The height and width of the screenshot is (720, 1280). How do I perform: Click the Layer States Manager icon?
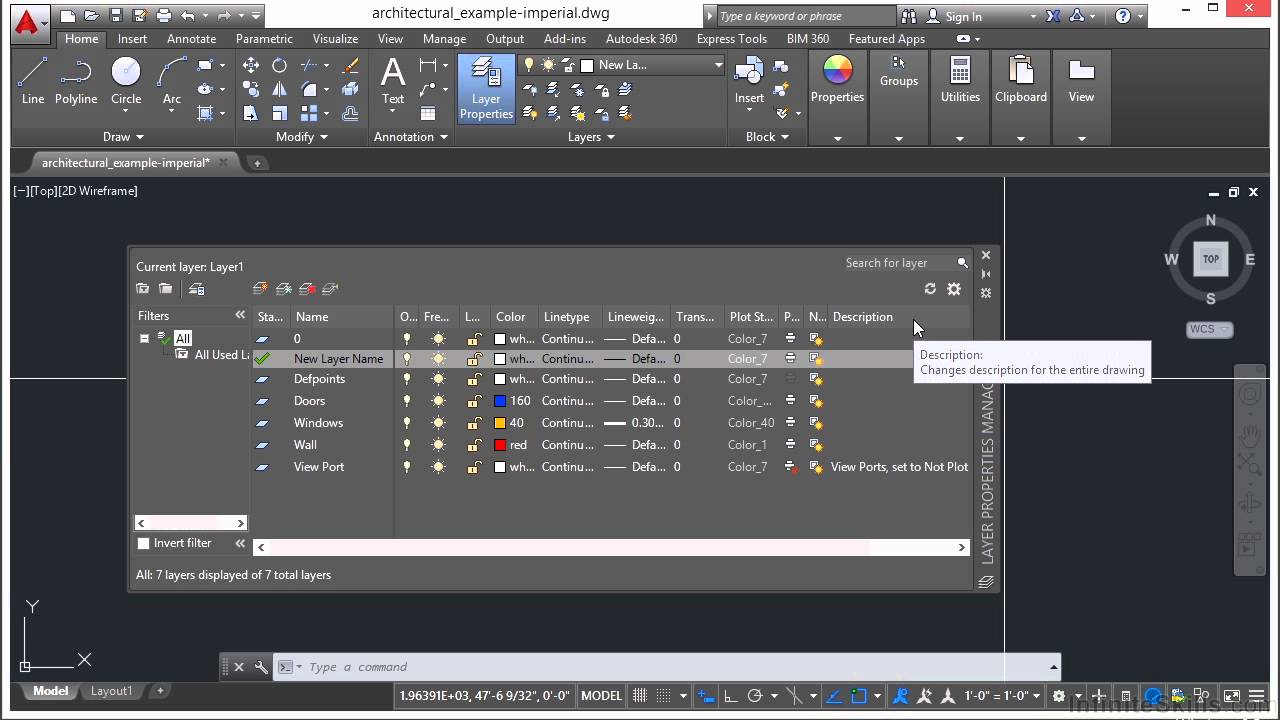click(196, 289)
